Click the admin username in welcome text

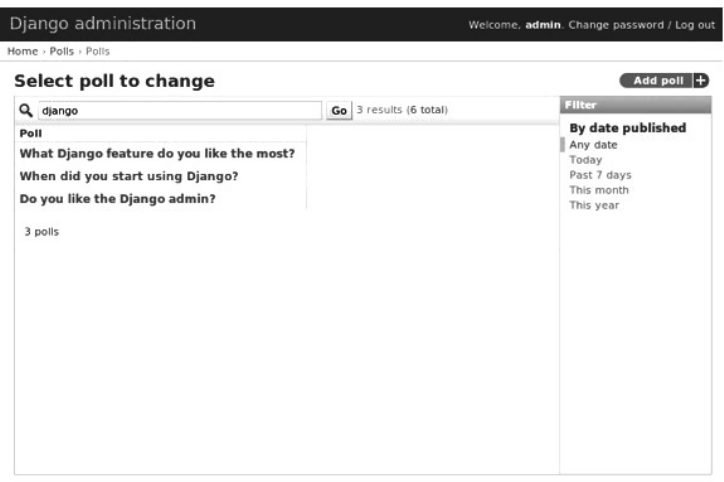543,25
